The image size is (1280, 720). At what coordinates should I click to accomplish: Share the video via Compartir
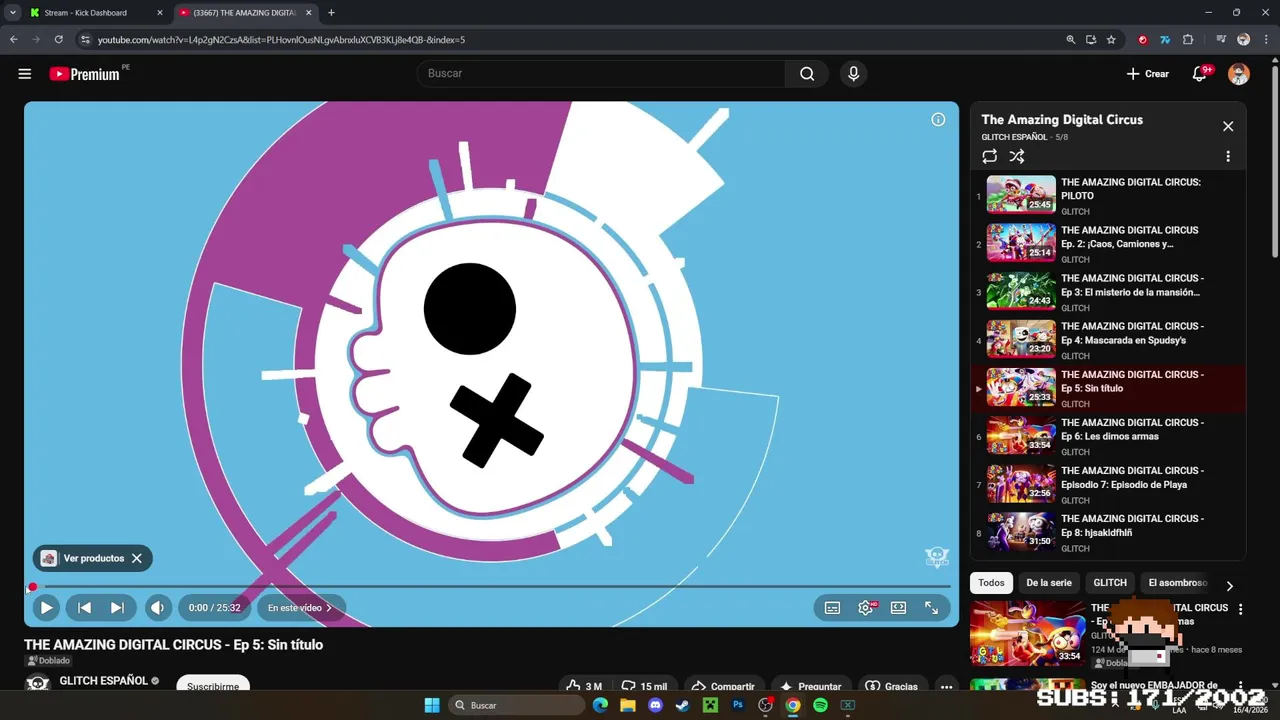point(723,686)
